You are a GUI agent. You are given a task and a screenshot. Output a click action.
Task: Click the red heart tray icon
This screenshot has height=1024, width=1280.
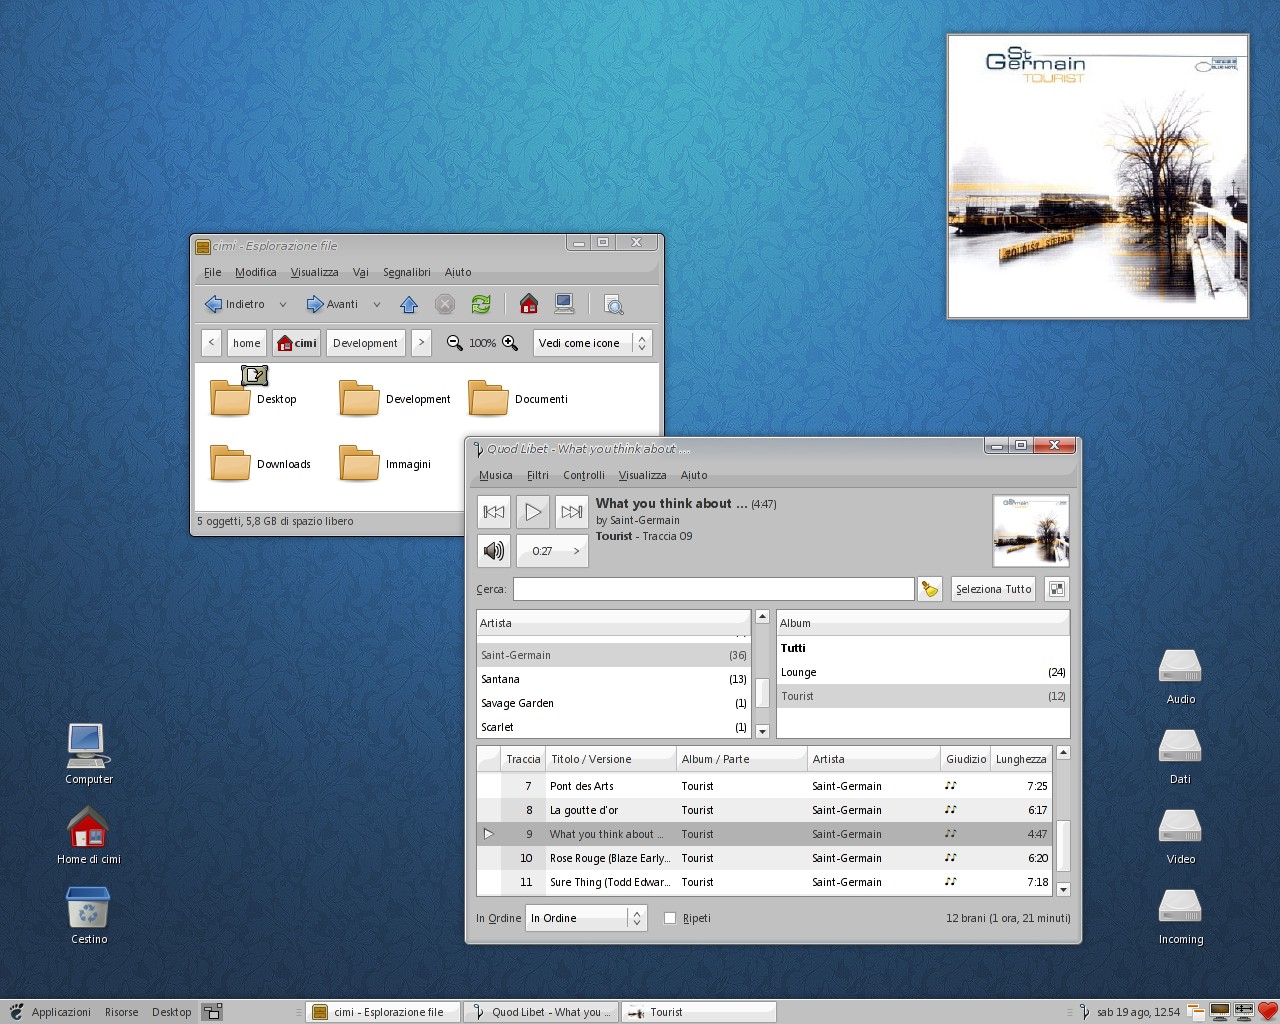(x=1268, y=1011)
